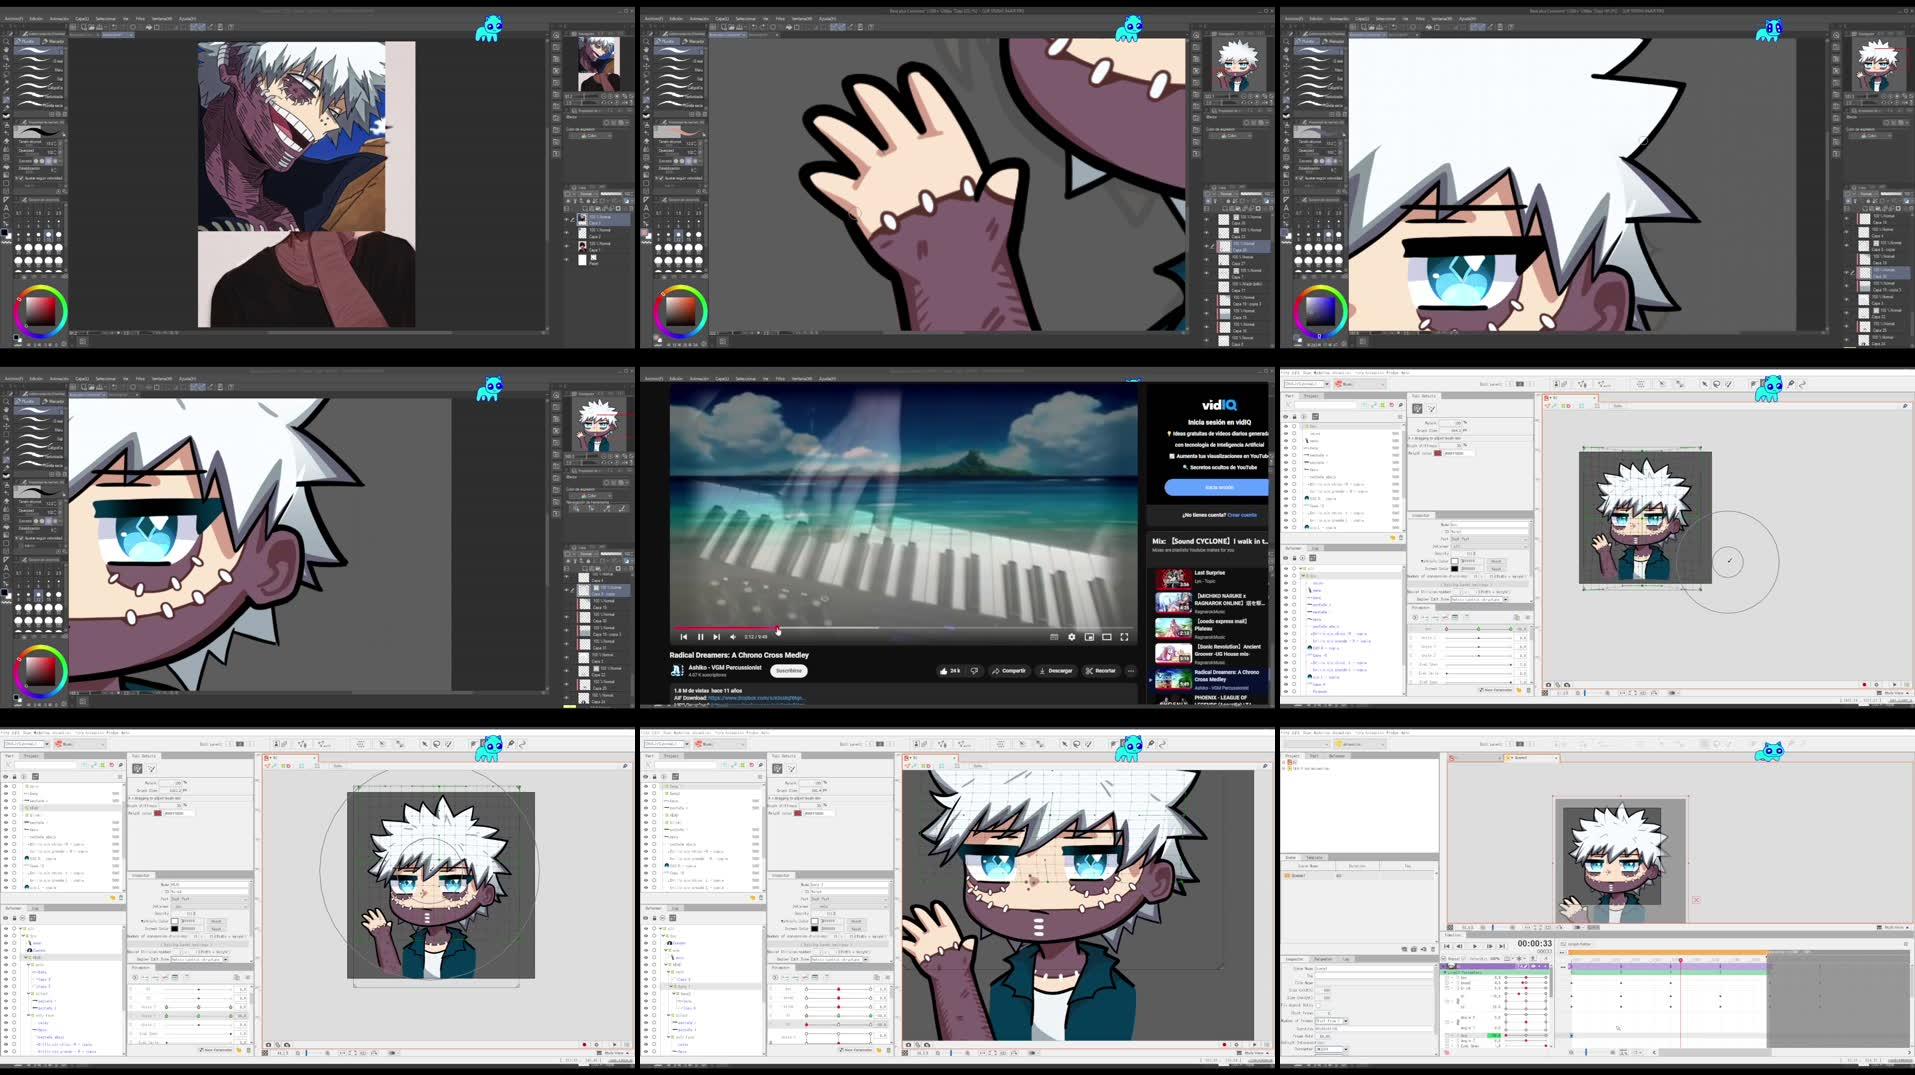Toggle Fix Aspect Ratio checkbox in bottom-right Live2D inspector
The width and height of the screenshot is (1915, 1075).
click(x=1318, y=1006)
